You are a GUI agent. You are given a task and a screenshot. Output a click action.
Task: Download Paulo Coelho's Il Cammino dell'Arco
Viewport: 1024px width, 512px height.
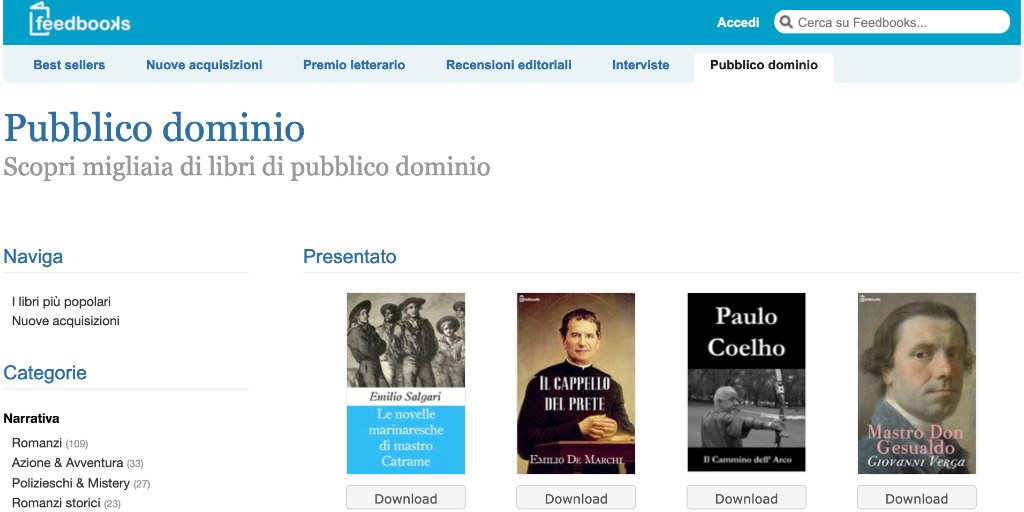click(x=746, y=498)
